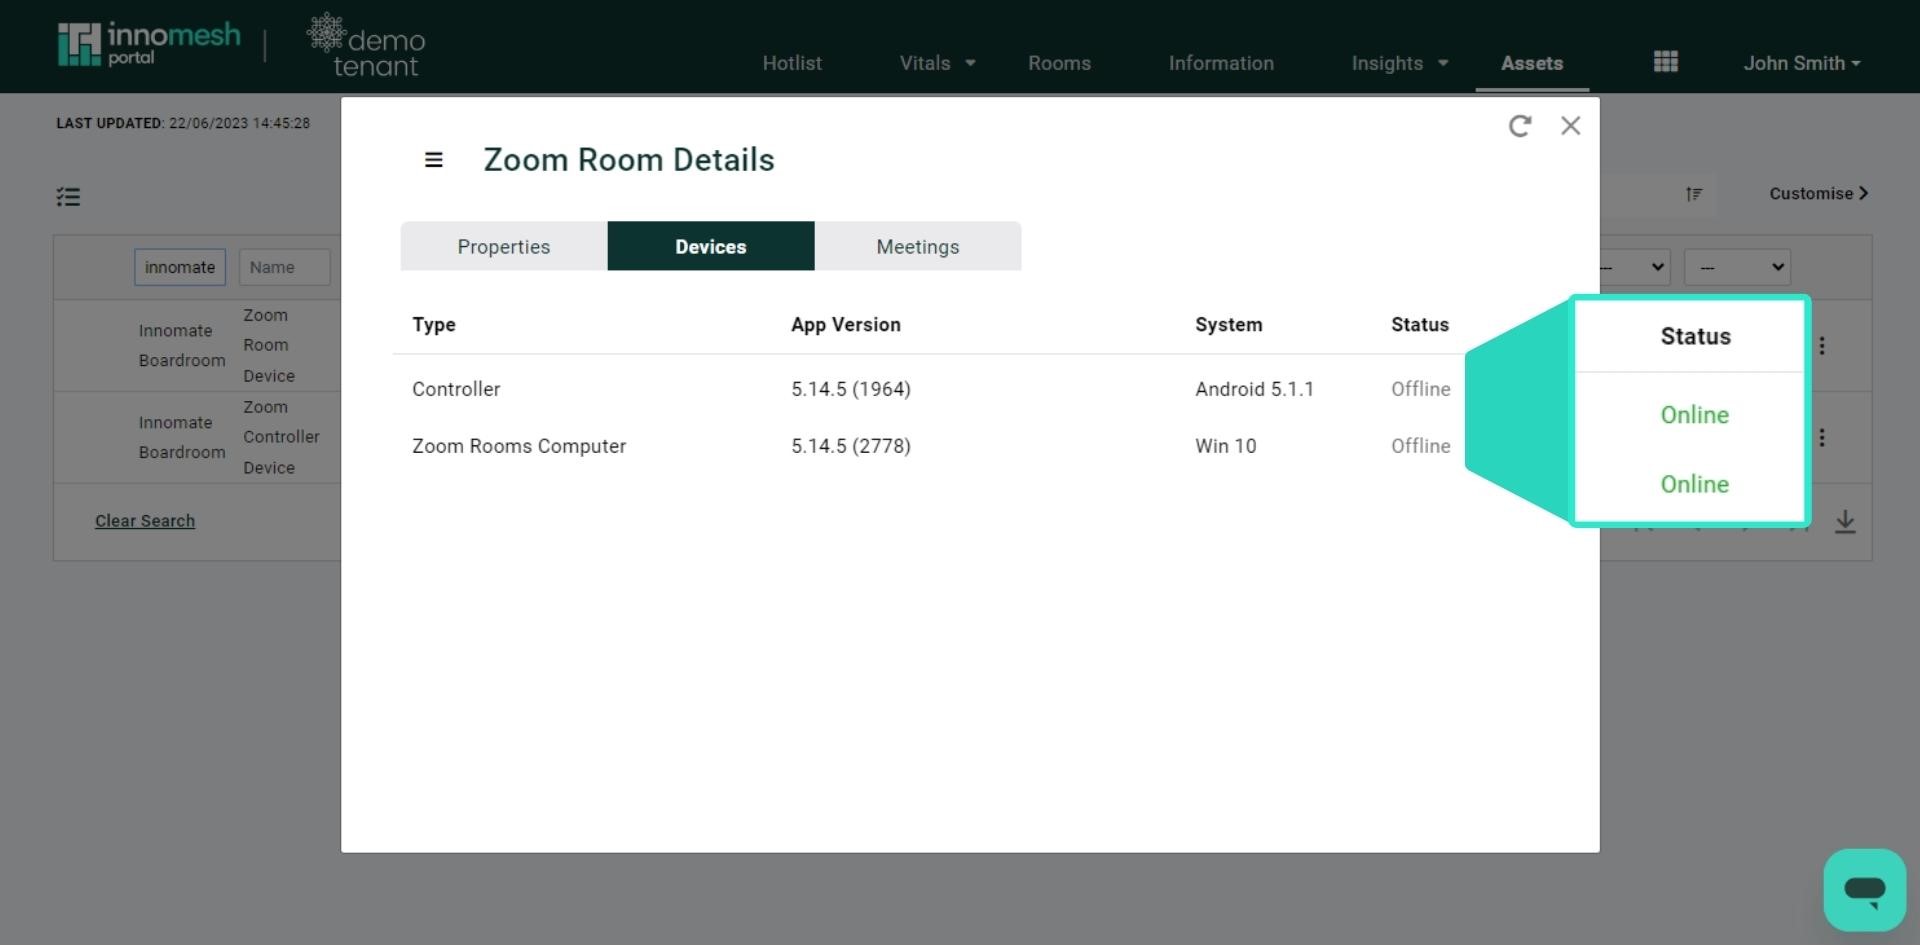Image resolution: width=1920 pixels, height=945 pixels.
Task: Click the innomesh portal logo
Action: [149, 44]
